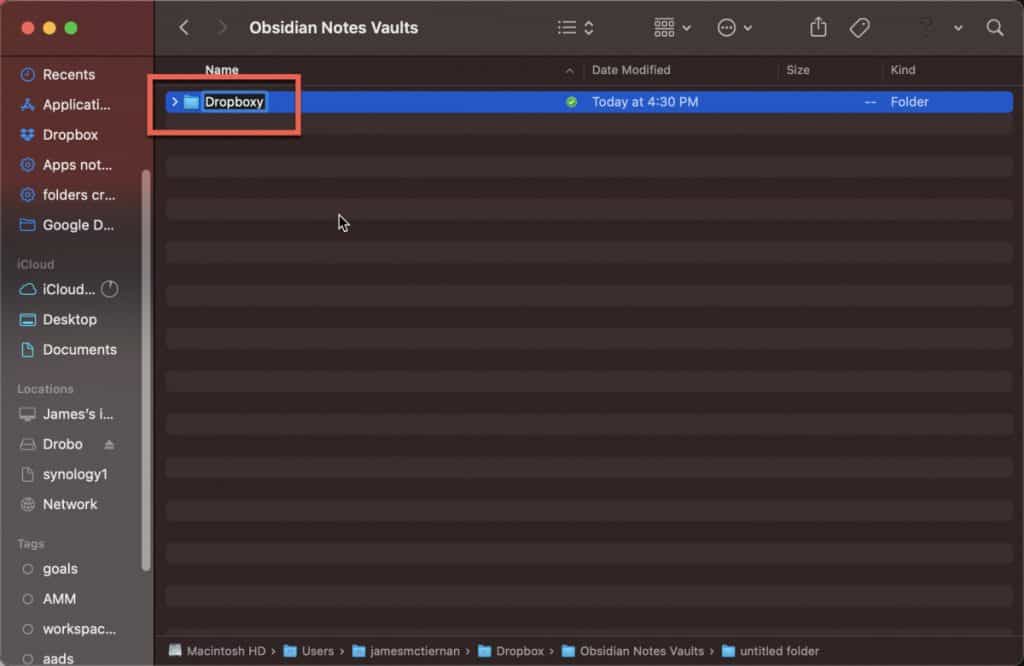This screenshot has height=666, width=1024.
Task: Click Users in the path bar
Action: pos(309,651)
